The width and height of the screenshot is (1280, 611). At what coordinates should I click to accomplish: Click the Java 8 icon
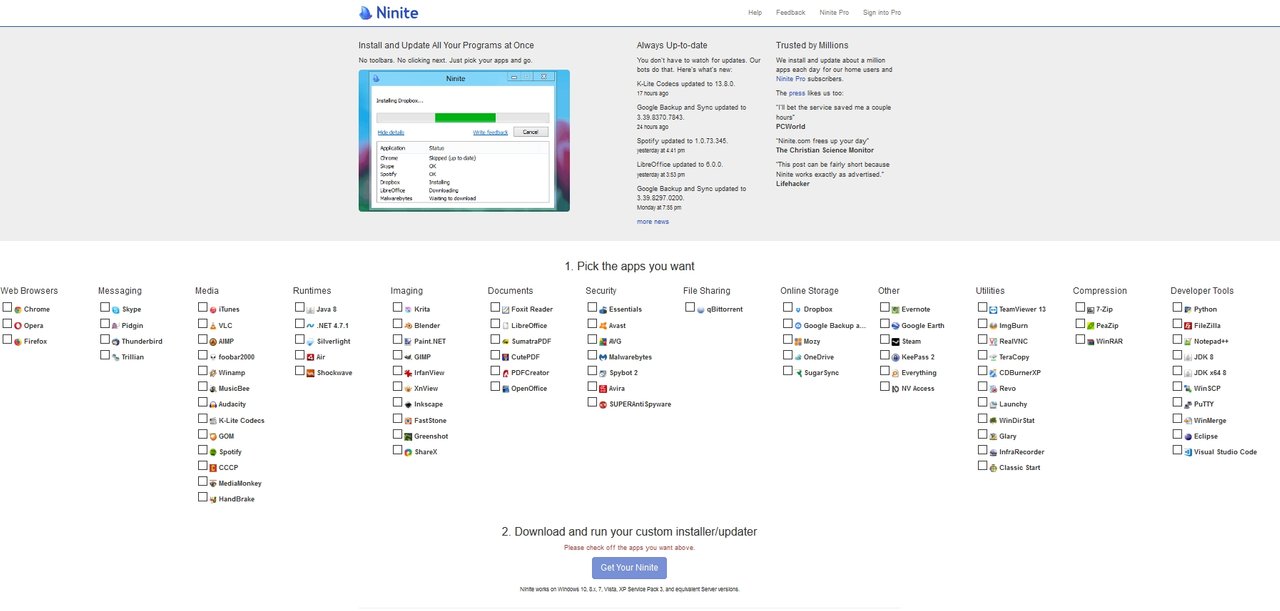[x=311, y=310]
